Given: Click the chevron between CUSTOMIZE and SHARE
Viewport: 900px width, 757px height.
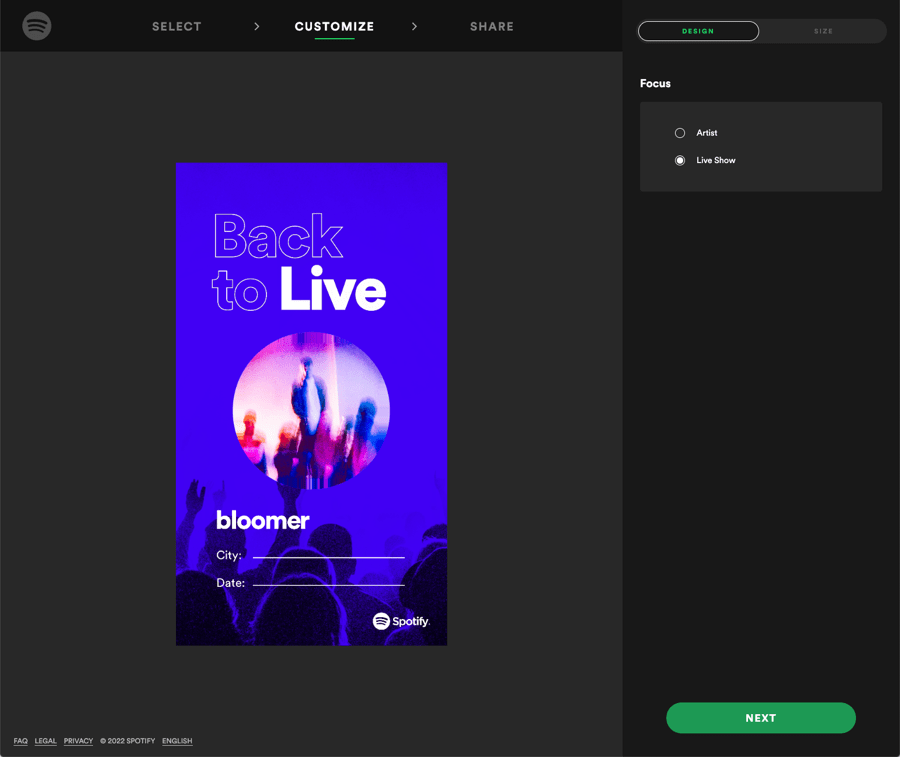Looking at the screenshot, I should (x=414, y=27).
